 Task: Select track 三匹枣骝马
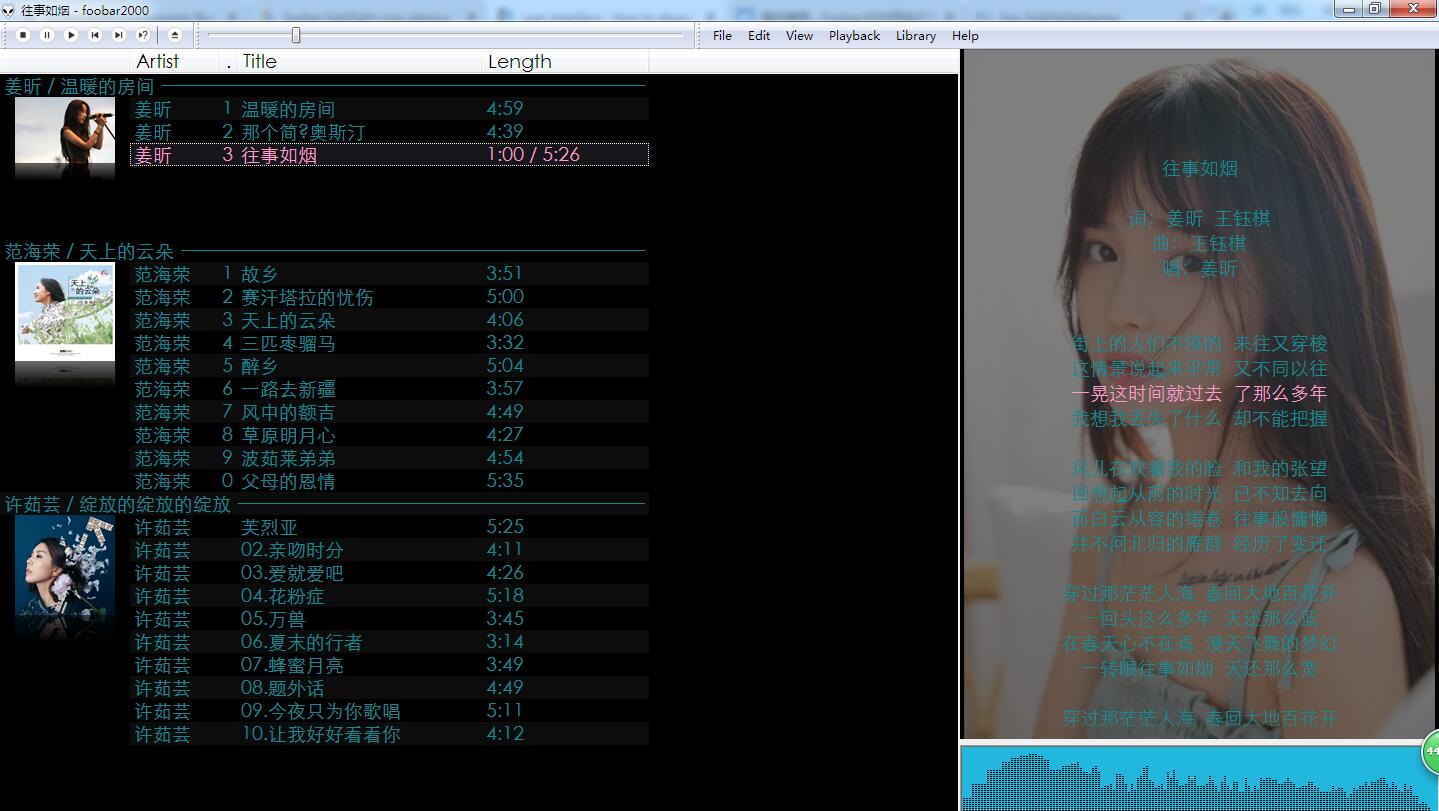click(390, 342)
